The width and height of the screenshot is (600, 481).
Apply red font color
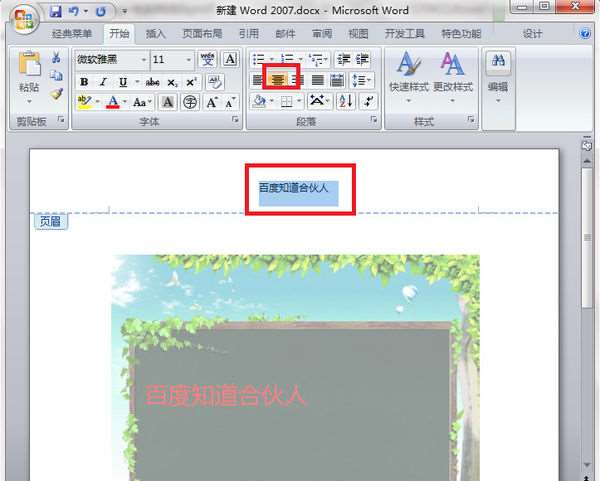pos(112,102)
